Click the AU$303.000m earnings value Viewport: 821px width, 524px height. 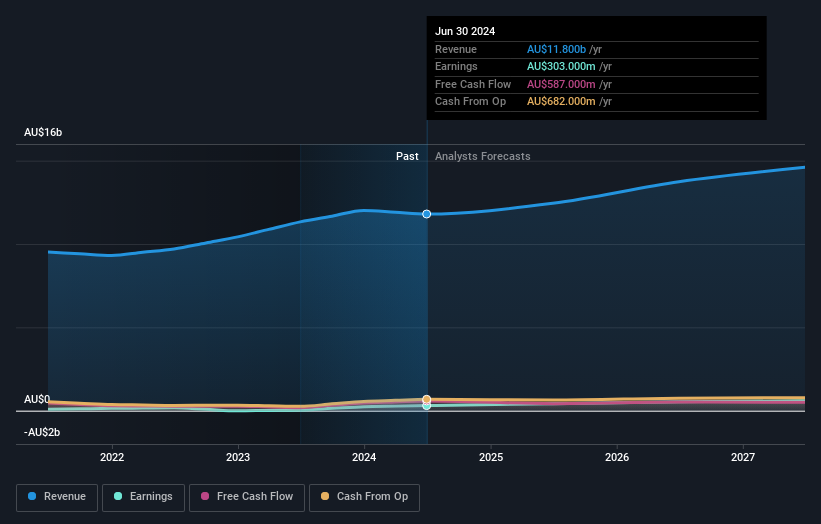tap(561, 66)
